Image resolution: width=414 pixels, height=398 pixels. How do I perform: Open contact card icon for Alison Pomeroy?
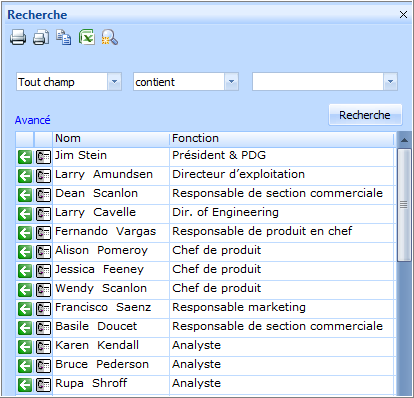tap(43, 252)
